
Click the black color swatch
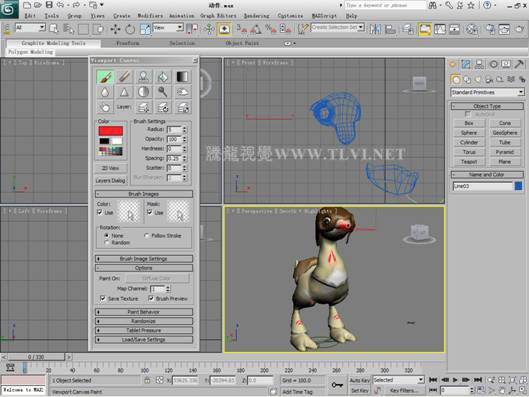(104, 141)
